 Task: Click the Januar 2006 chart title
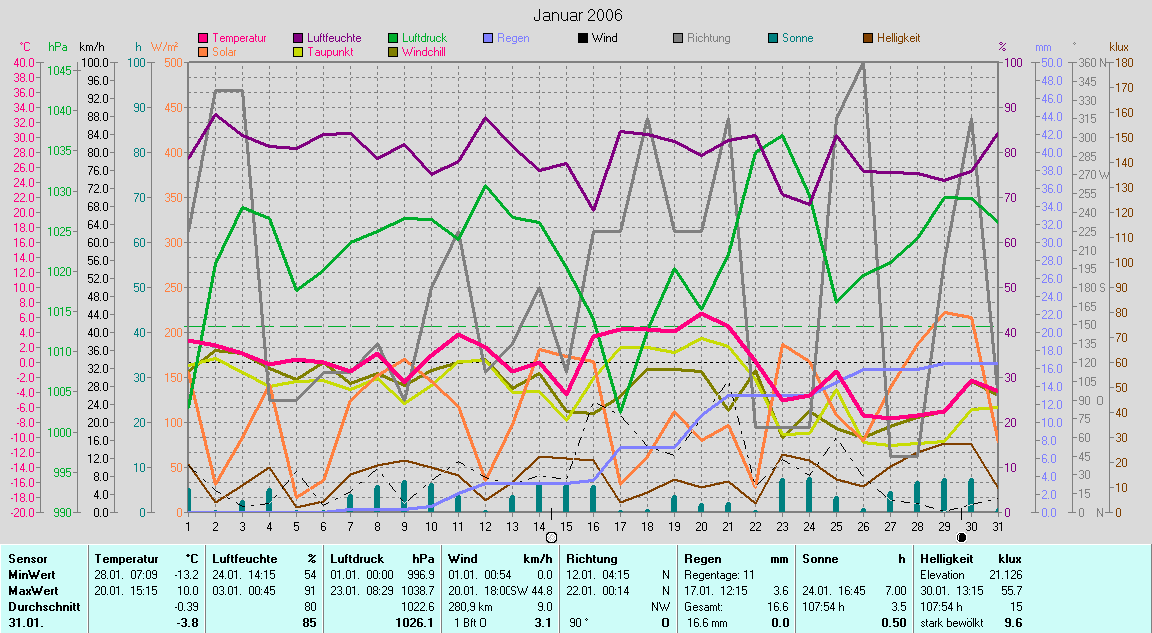coord(577,15)
